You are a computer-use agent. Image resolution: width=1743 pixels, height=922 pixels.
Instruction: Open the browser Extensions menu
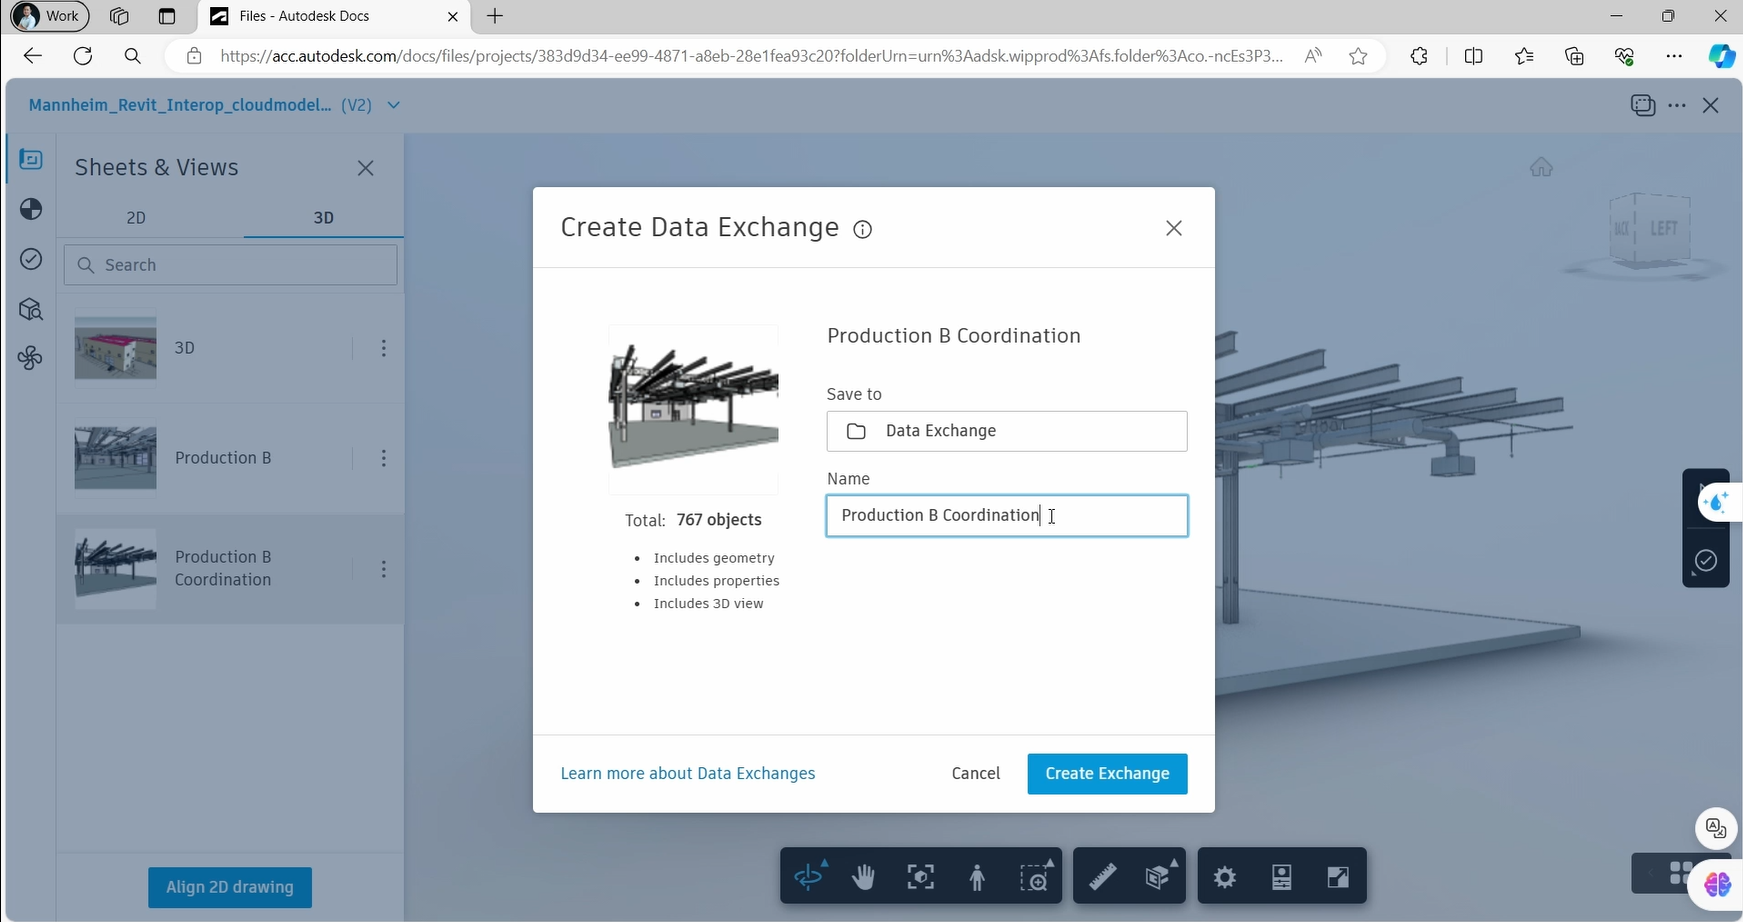tap(1419, 56)
